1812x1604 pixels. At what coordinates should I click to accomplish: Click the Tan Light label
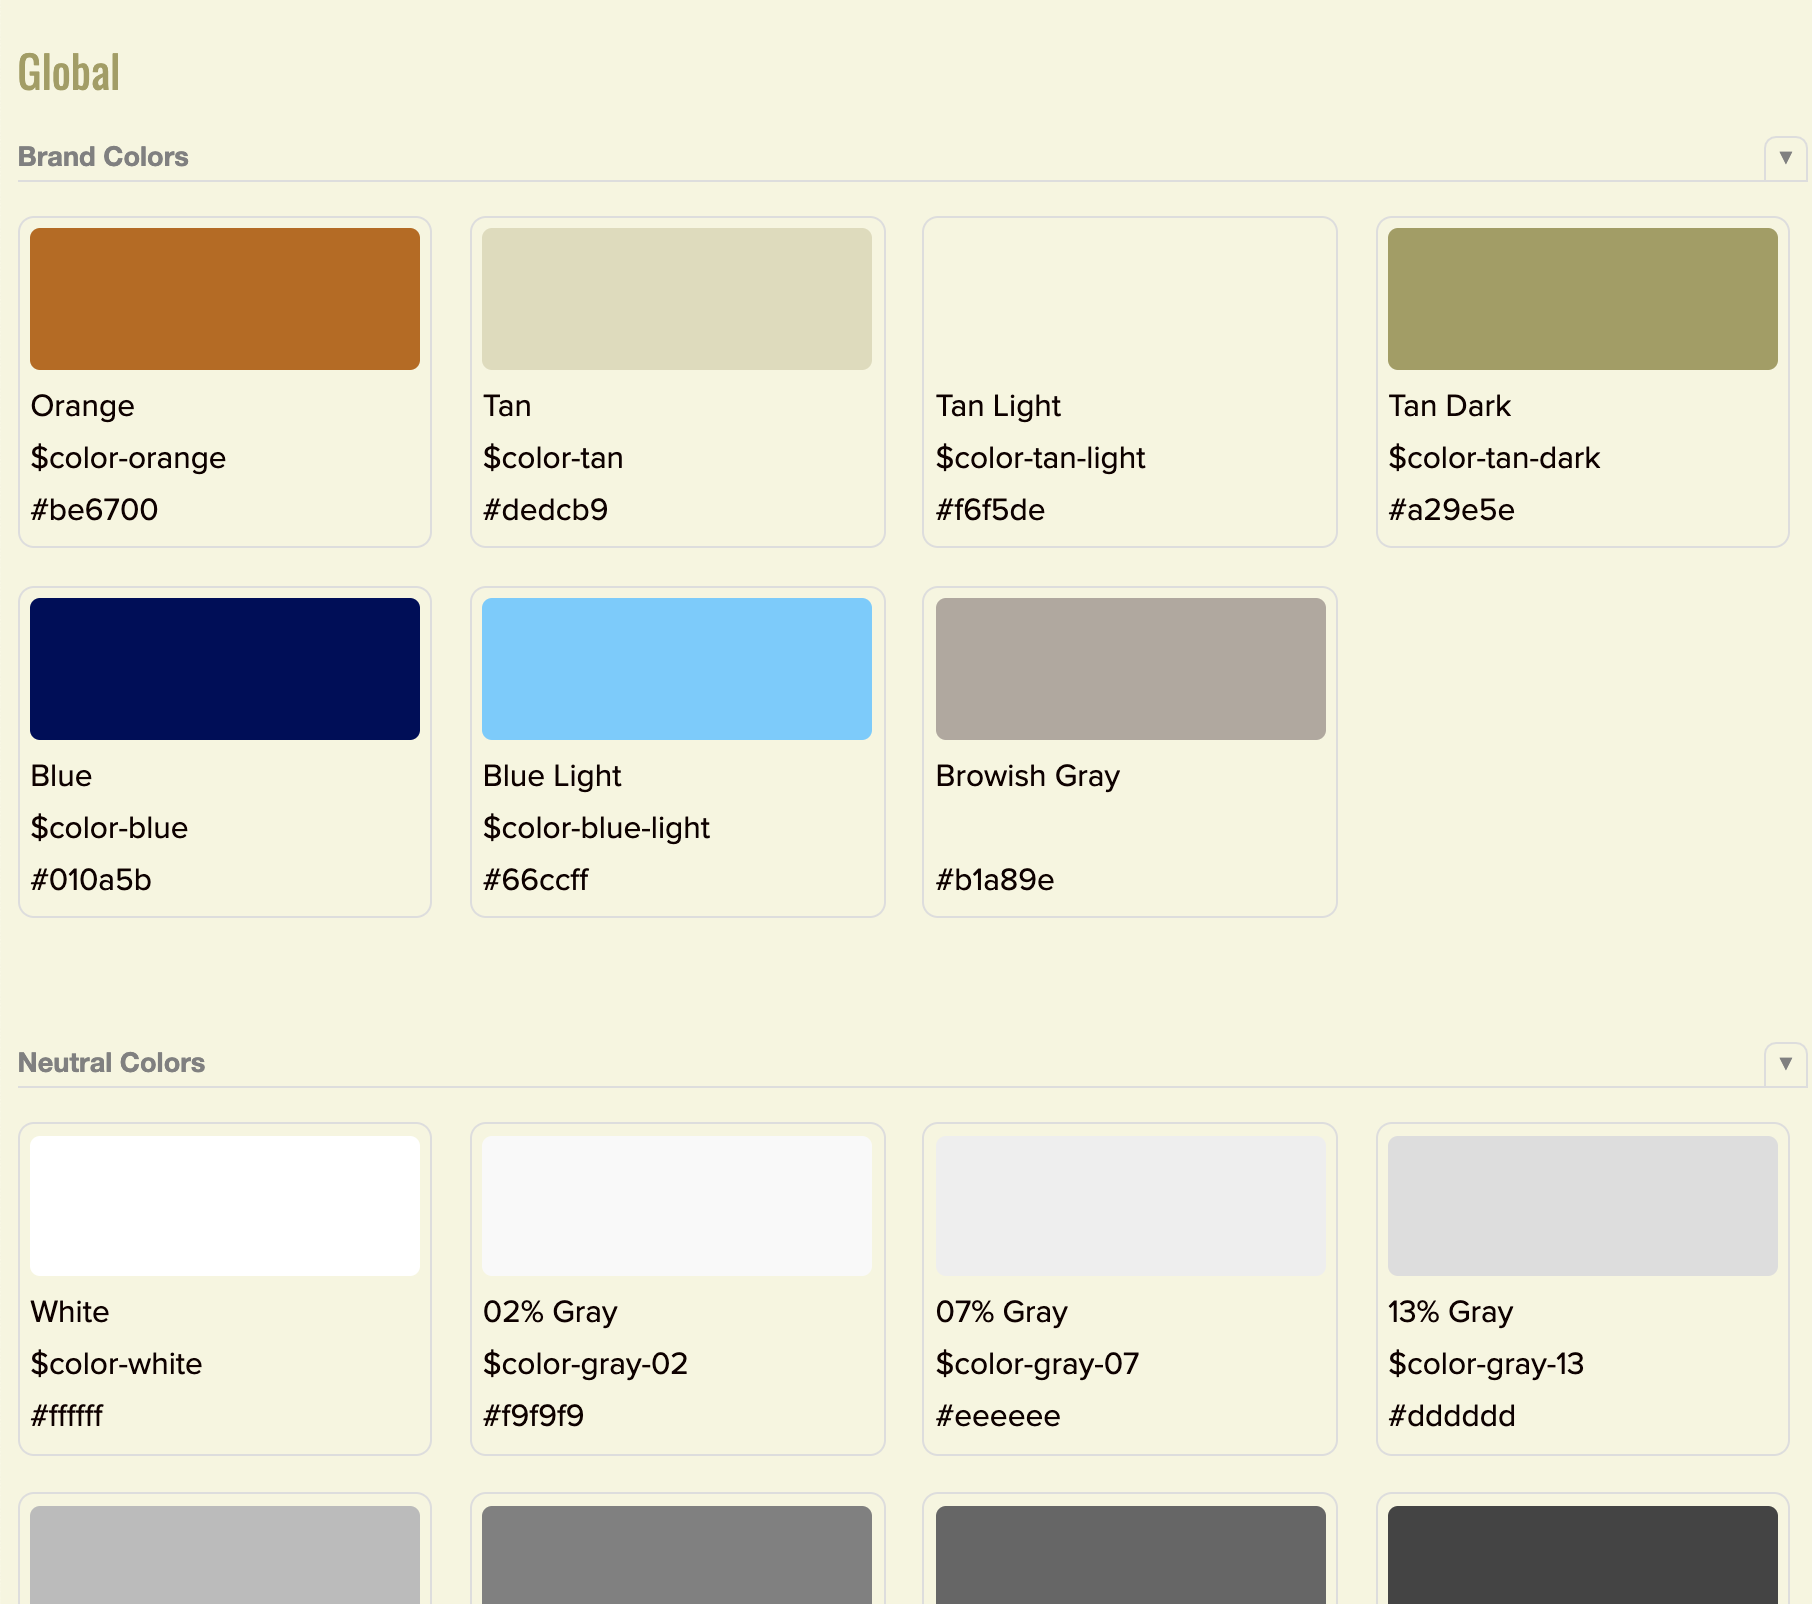998,406
